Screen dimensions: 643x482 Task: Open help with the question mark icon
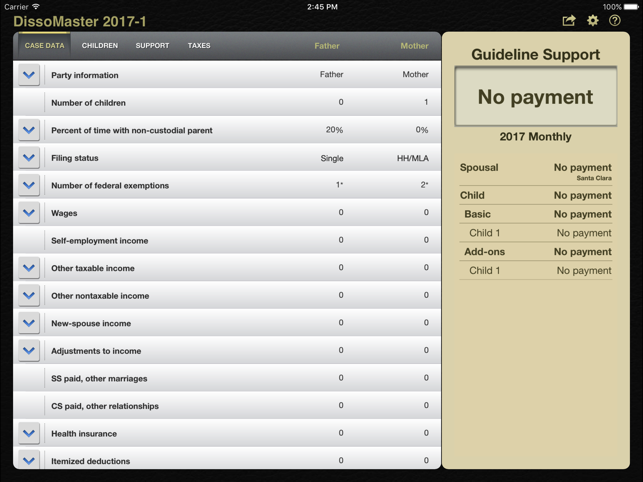coord(615,21)
